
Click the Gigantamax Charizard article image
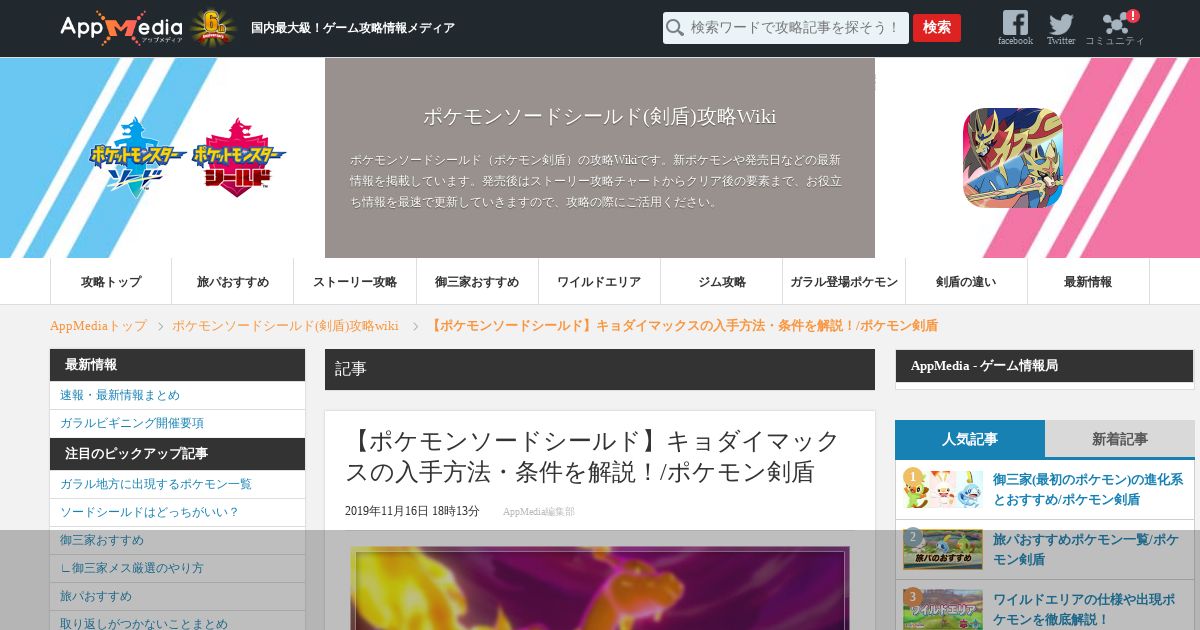600,588
